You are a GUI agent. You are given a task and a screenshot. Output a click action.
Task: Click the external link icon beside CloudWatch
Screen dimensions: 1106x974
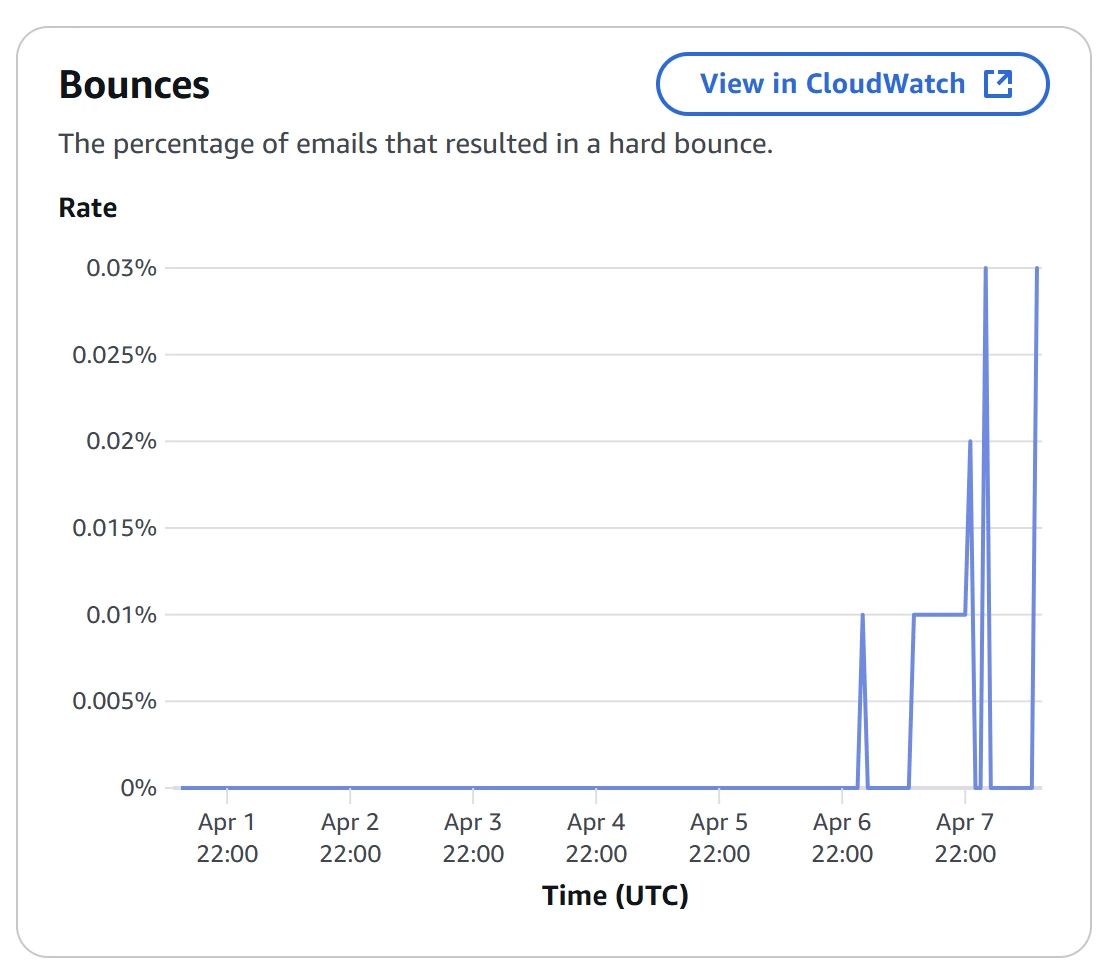click(998, 84)
